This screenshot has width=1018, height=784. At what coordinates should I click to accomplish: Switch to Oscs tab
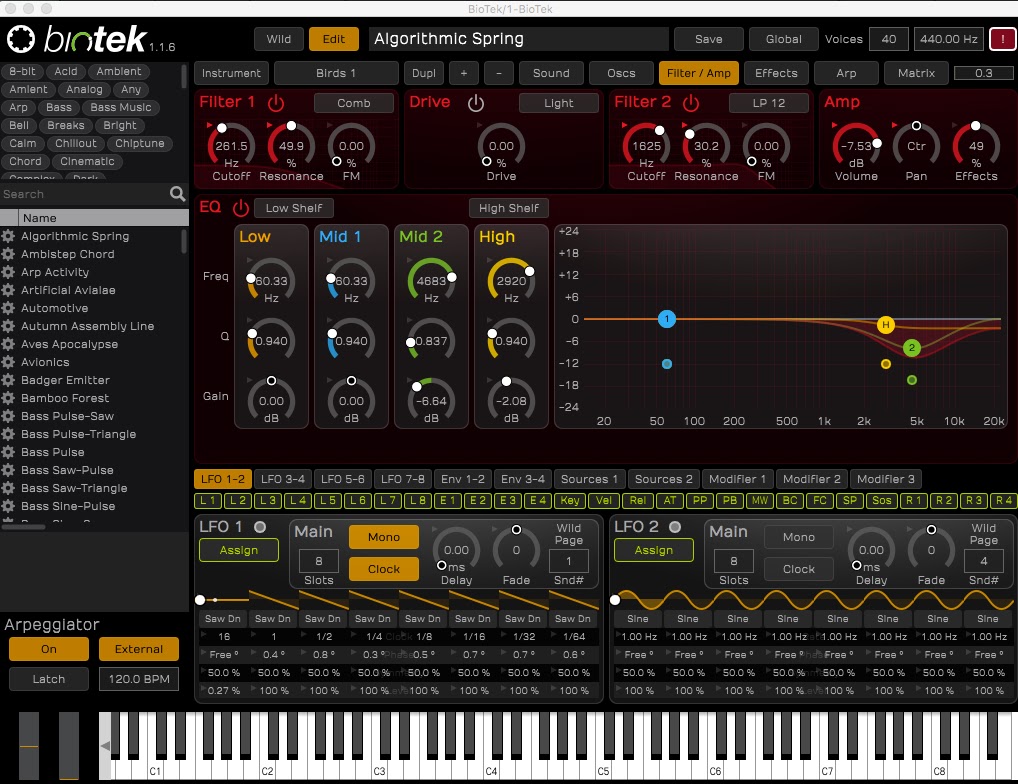coord(621,73)
